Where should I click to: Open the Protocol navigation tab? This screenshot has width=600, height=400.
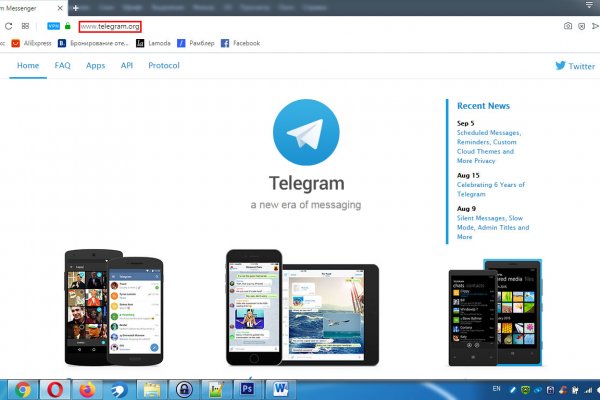pyautogui.click(x=164, y=66)
